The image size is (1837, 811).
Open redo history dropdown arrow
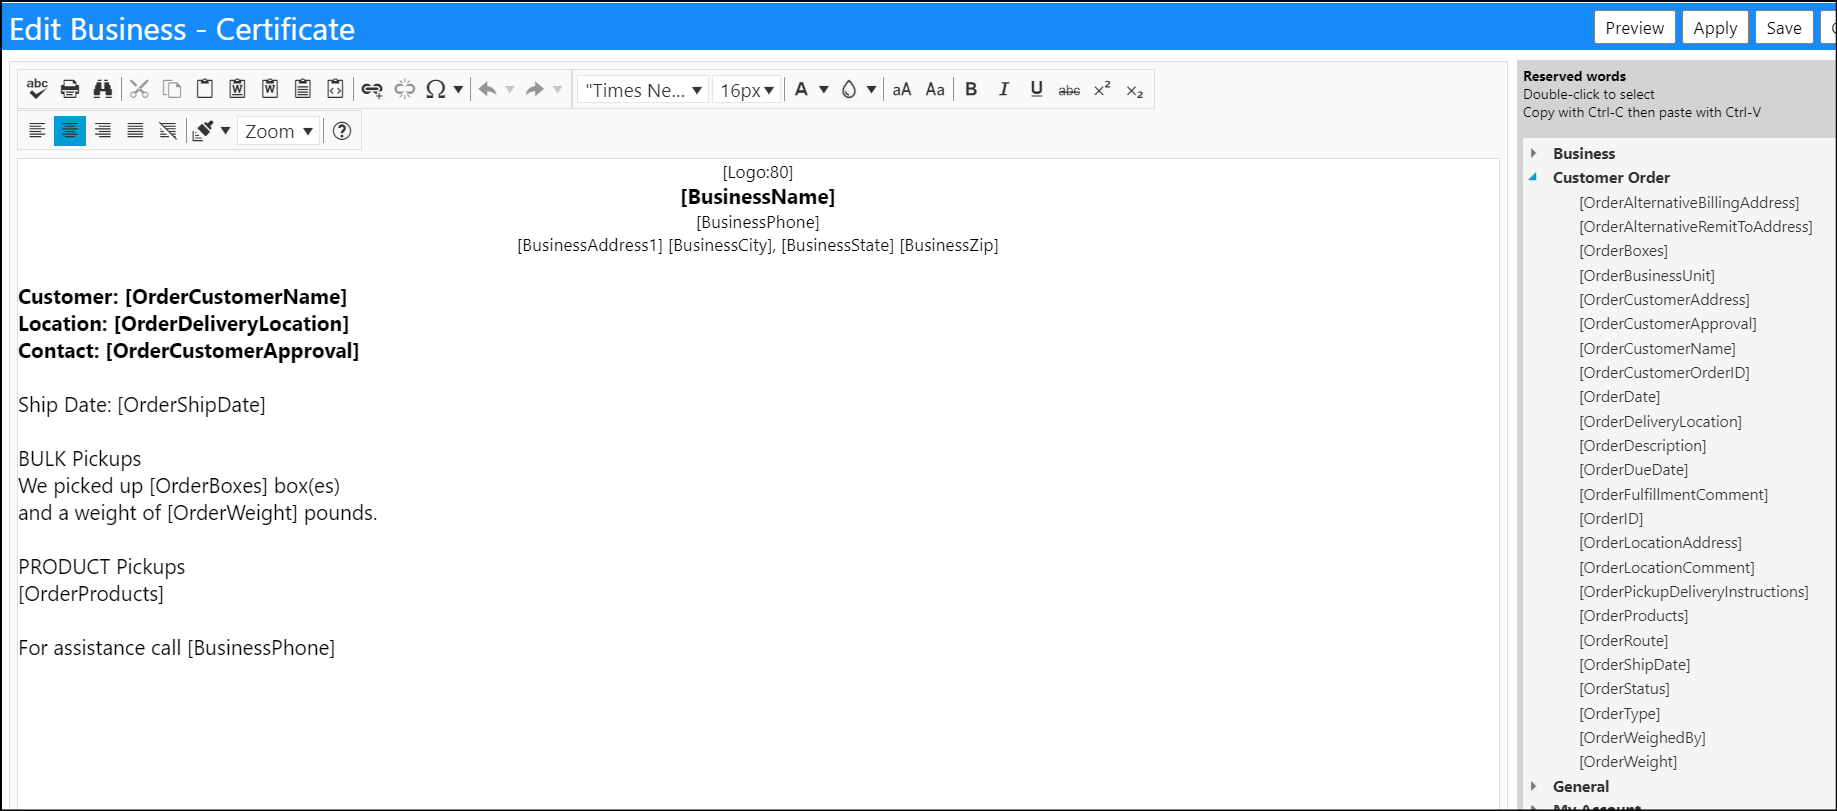coord(557,89)
